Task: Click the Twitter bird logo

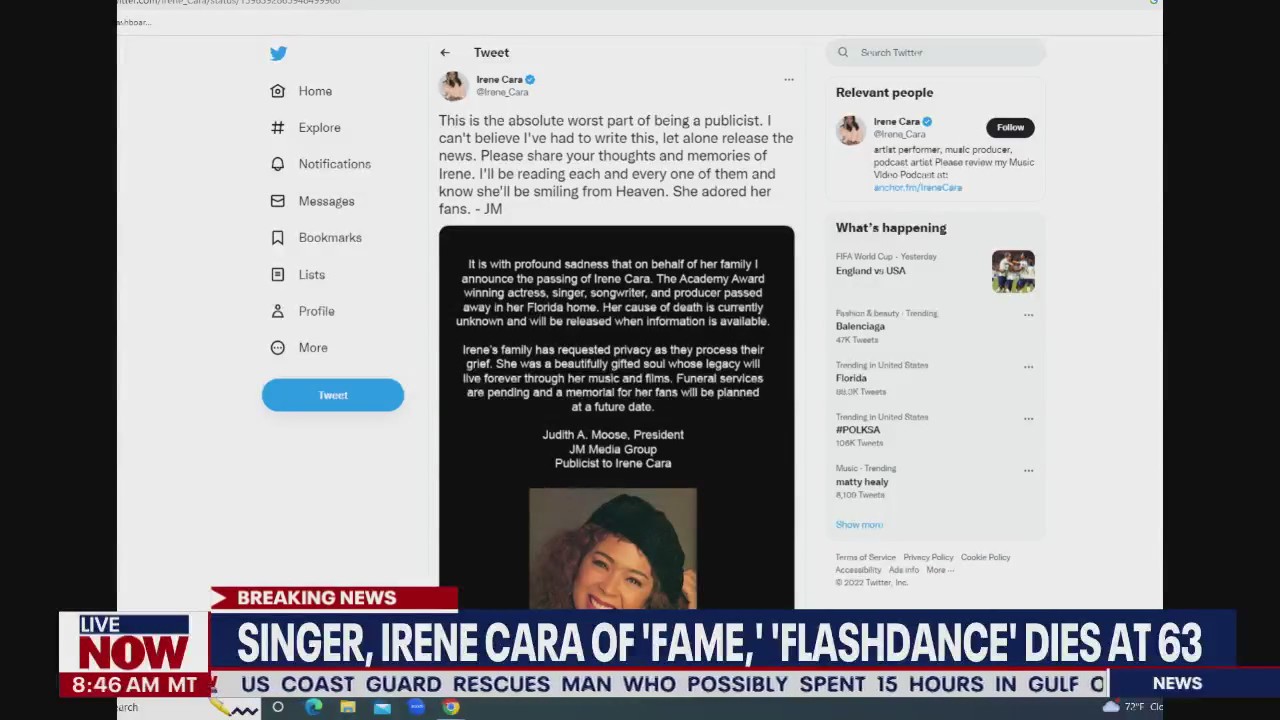Action: (x=278, y=53)
